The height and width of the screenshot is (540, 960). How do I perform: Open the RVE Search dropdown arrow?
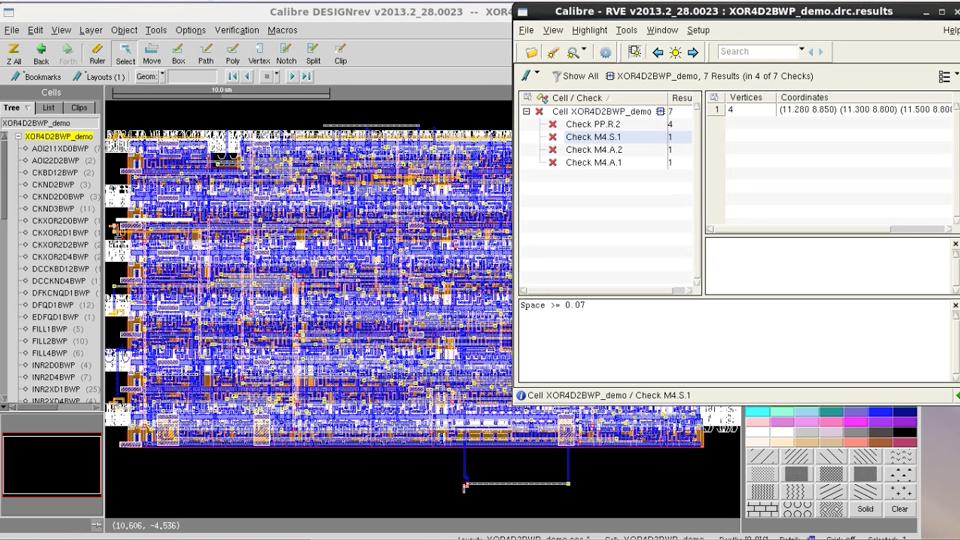[801, 50]
